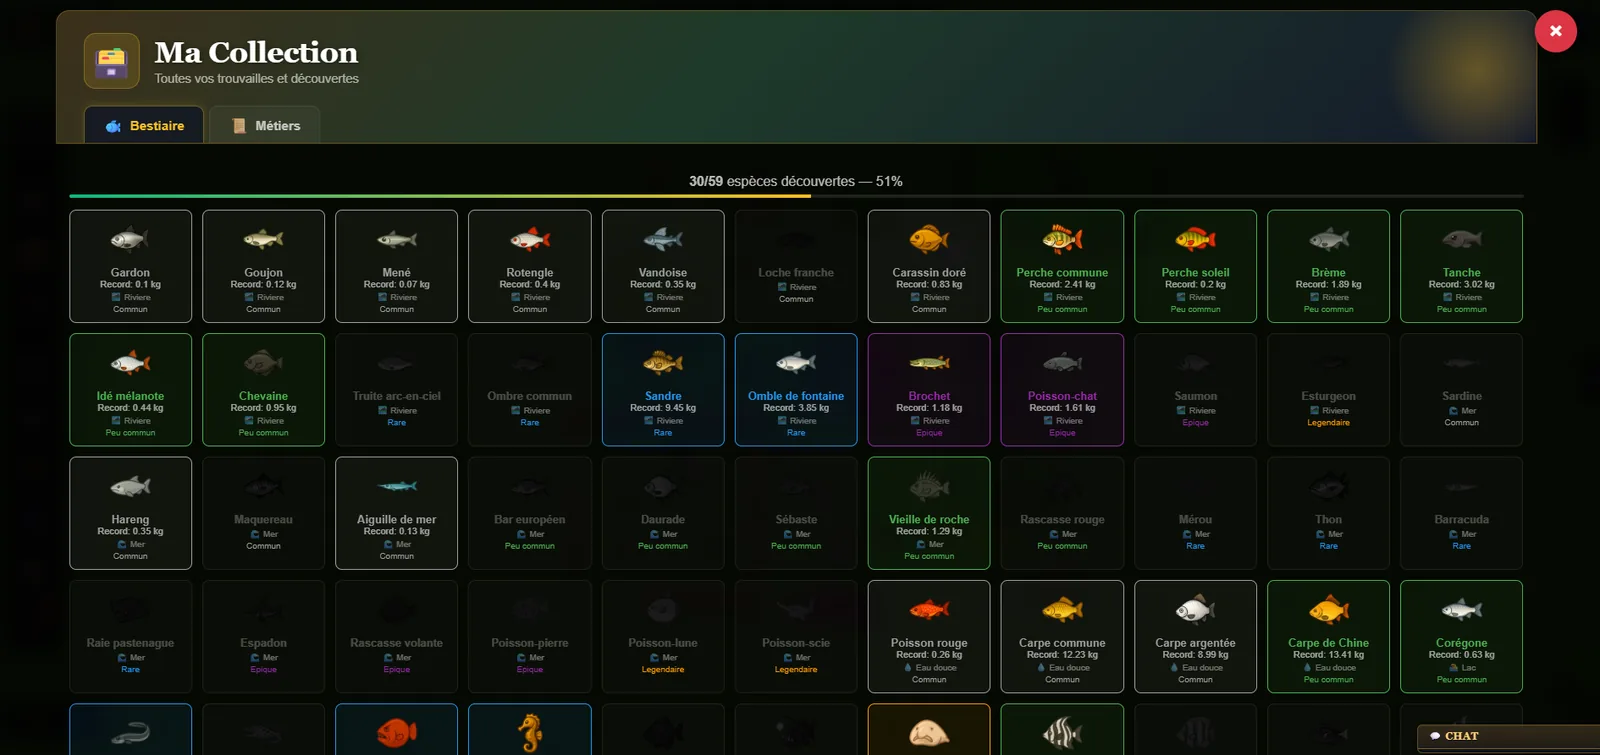This screenshot has width=1600, height=755.
Task: Open the Omble de fontaine fish icon
Action: click(796, 363)
